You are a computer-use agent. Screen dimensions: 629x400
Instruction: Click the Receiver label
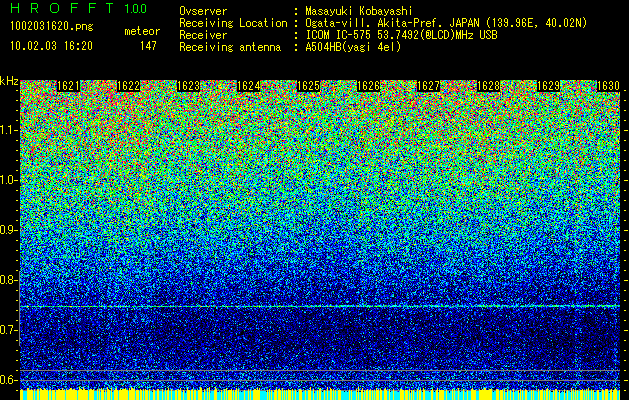point(203,35)
